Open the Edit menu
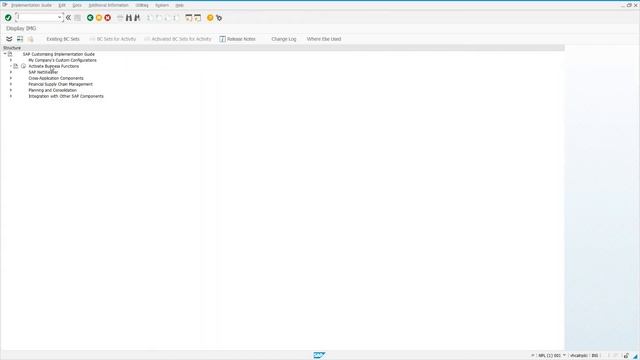The height and width of the screenshot is (360, 640). click(62, 5)
